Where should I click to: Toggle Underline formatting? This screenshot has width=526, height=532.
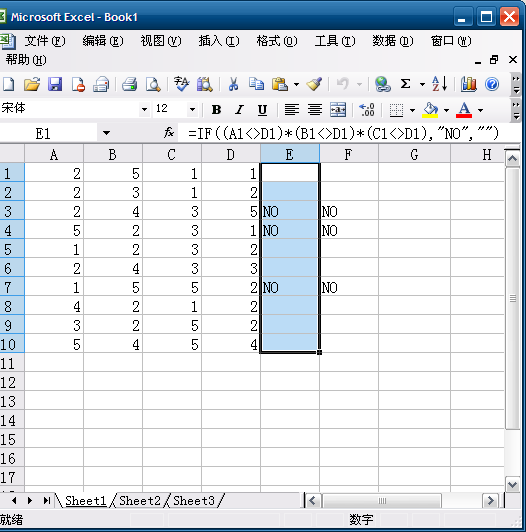click(x=262, y=110)
